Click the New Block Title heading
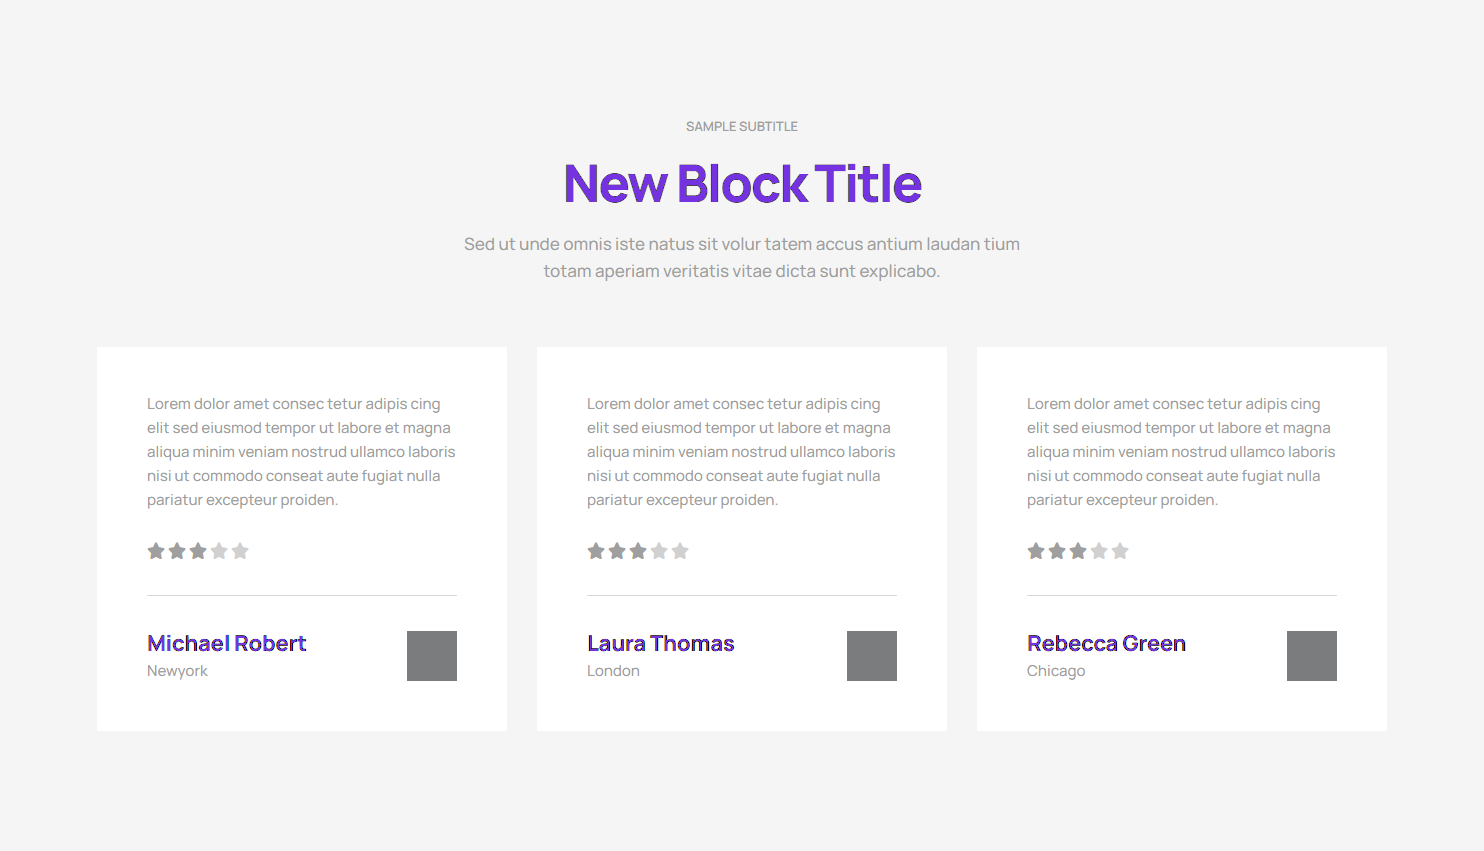 coord(742,184)
